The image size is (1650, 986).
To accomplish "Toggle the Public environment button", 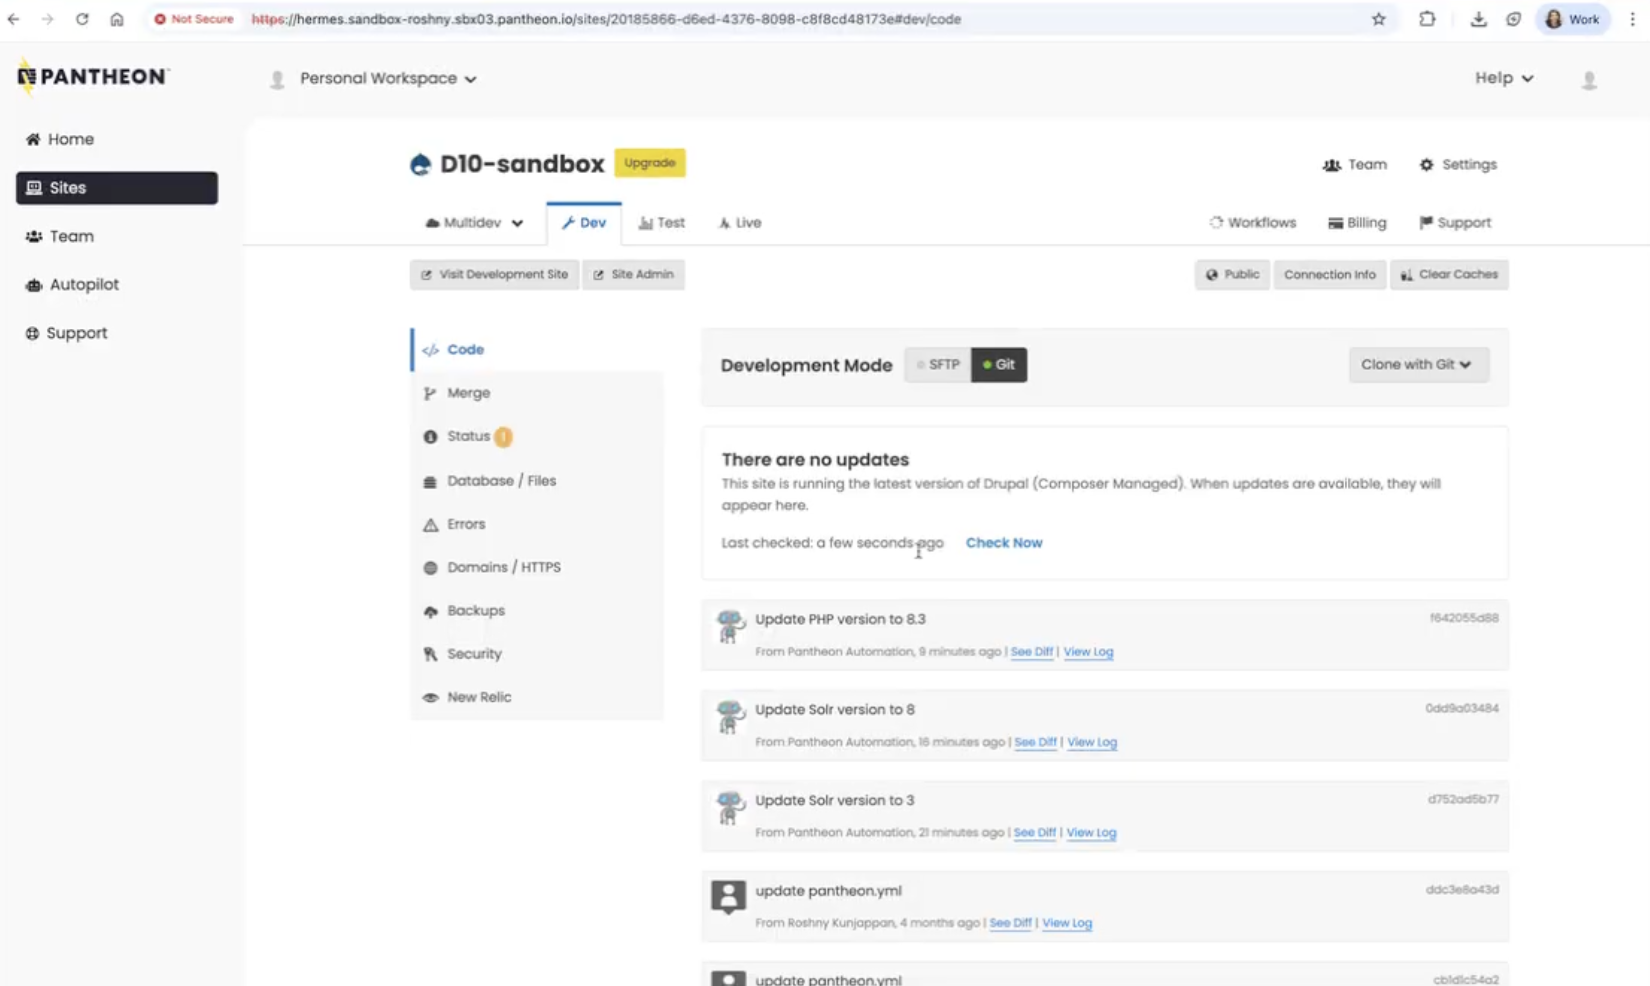I will (x=1231, y=275).
